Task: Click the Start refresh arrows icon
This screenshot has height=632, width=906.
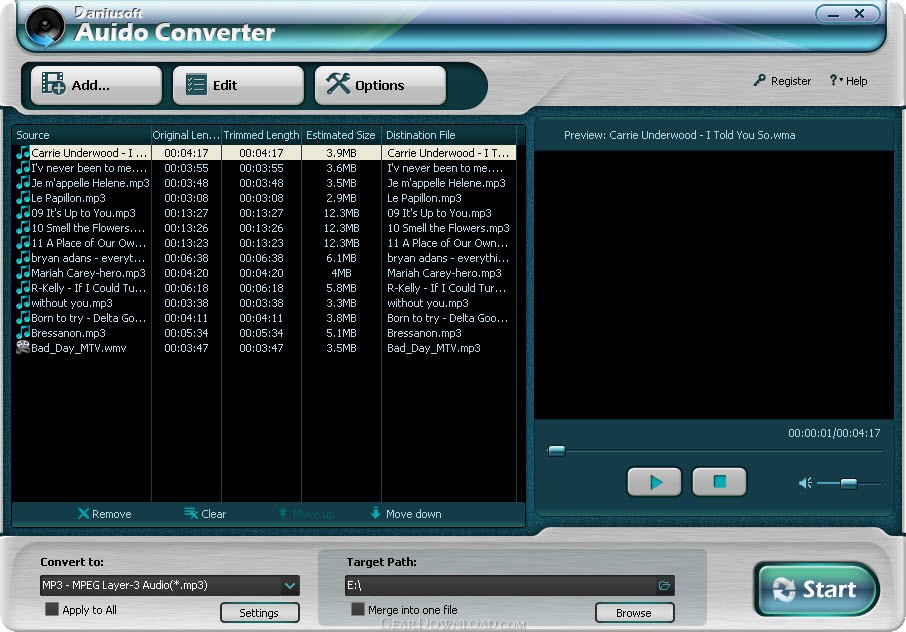Action: (x=784, y=590)
